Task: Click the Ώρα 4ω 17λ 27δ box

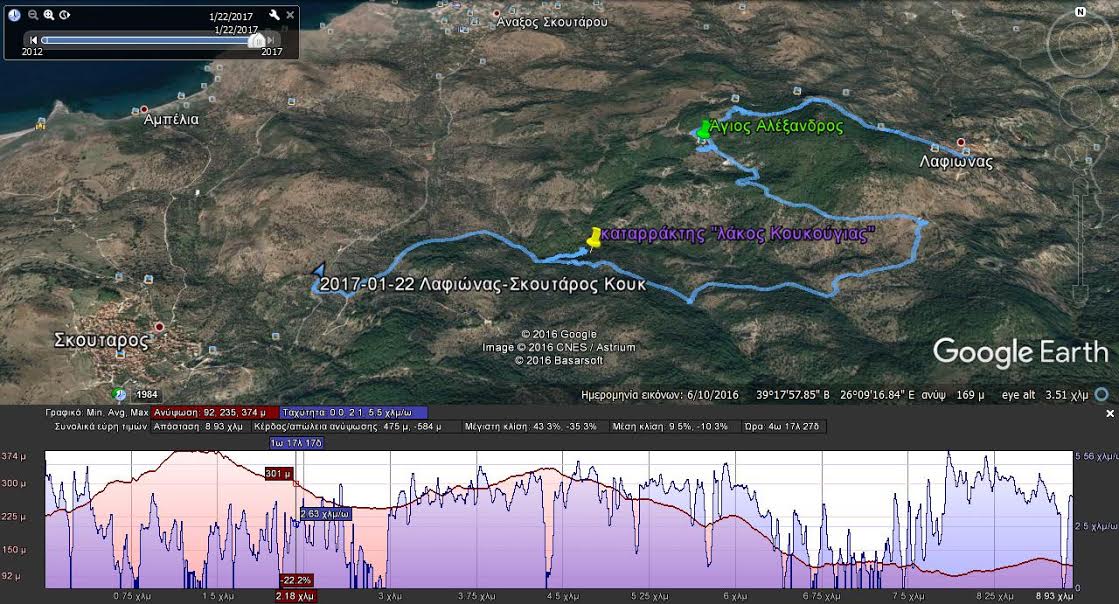Action: pyautogui.click(x=784, y=426)
